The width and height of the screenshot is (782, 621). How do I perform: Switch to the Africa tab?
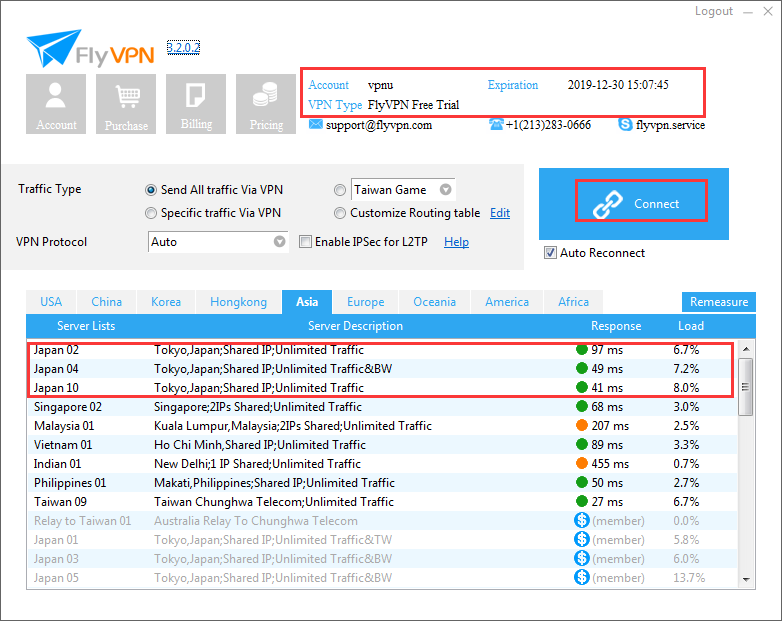(574, 302)
